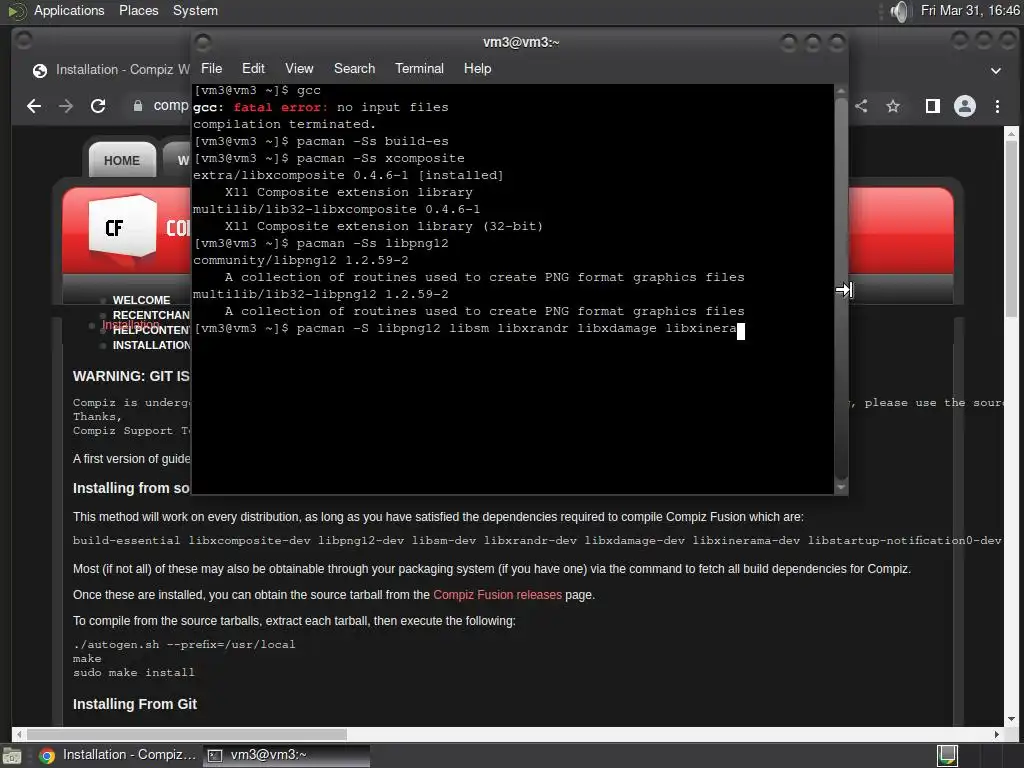Click the padlock site info icon
1024x768 pixels.
pos(138,106)
